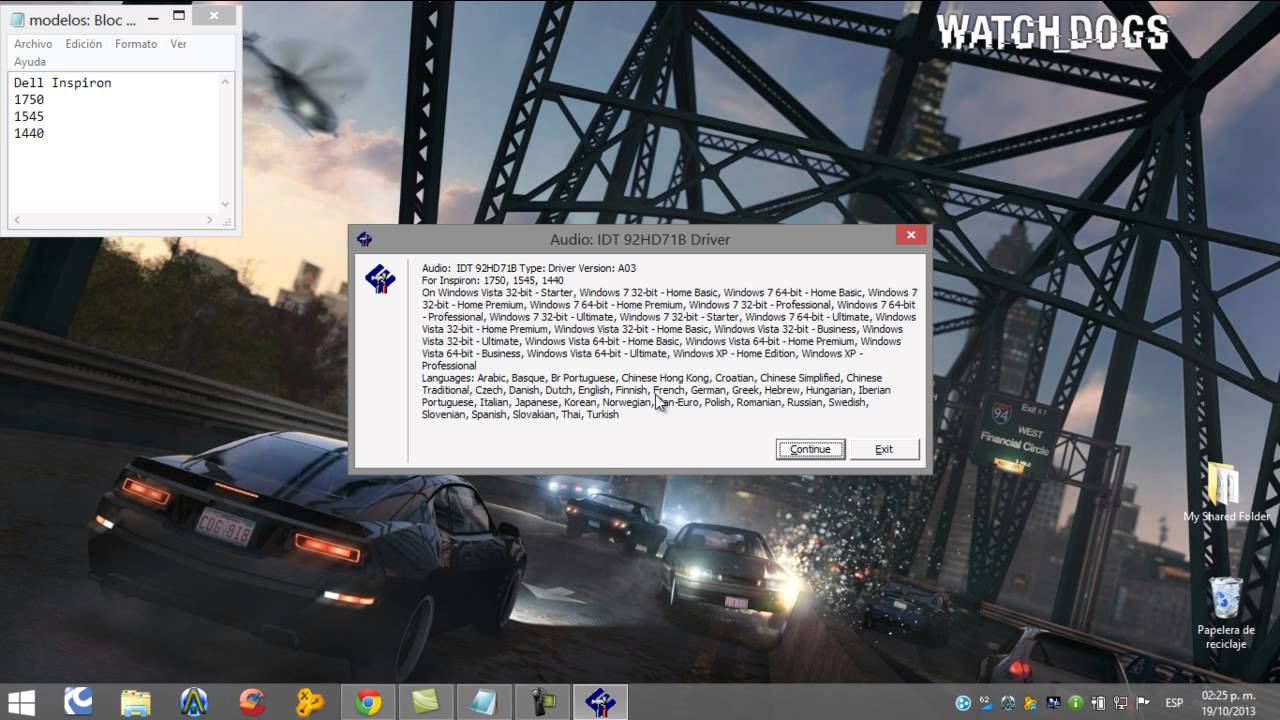Open File Explorer from the taskbar
This screenshot has height=720, width=1280.
(136, 702)
